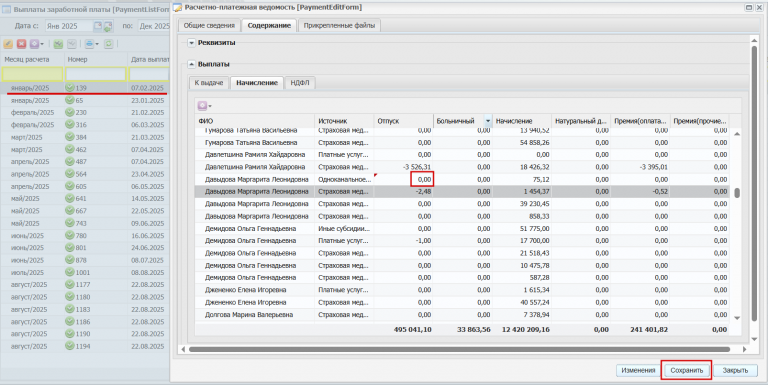This screenshot has width=768, height=385.
Task: Select the cell with value 40 557,24
Action: tap(522, 302)
